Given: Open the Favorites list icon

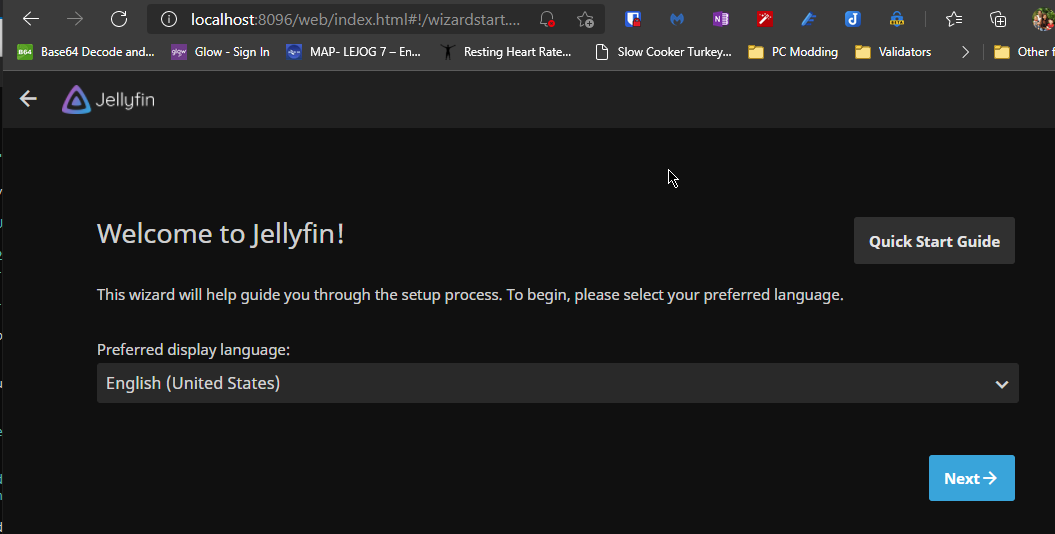Looking at the screenshot, I should [x=953, y=19].
